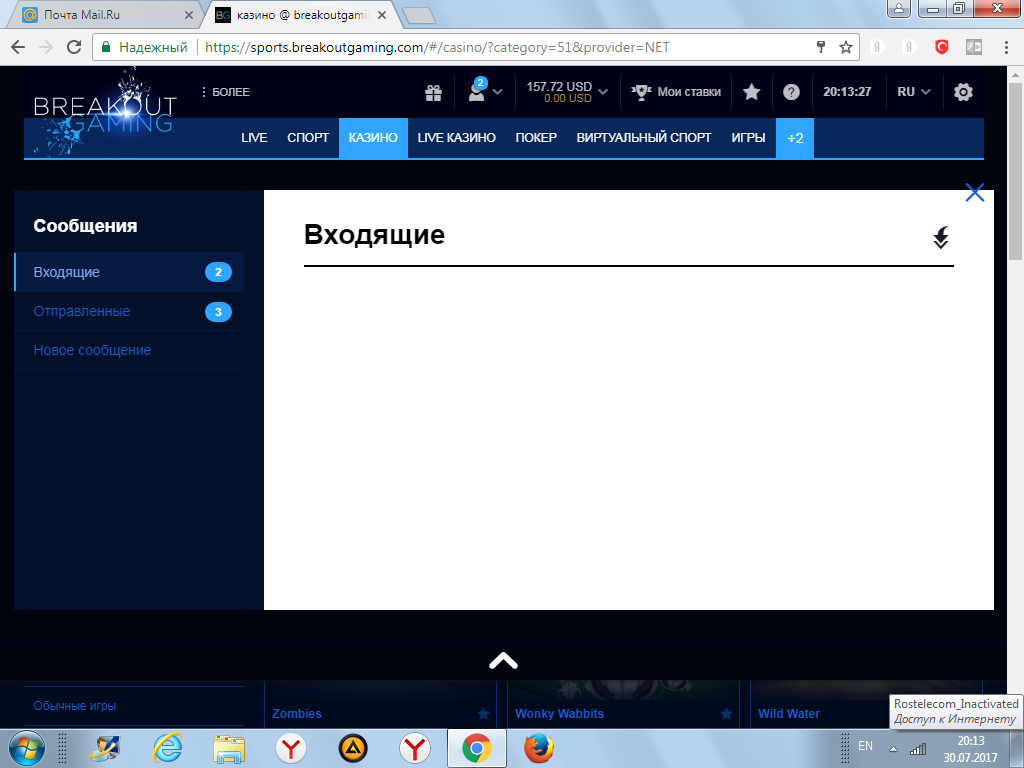Image resolution: width=1024 pixels, height=768 pixels.
Task: Reload the page
Action: [74, 47]
